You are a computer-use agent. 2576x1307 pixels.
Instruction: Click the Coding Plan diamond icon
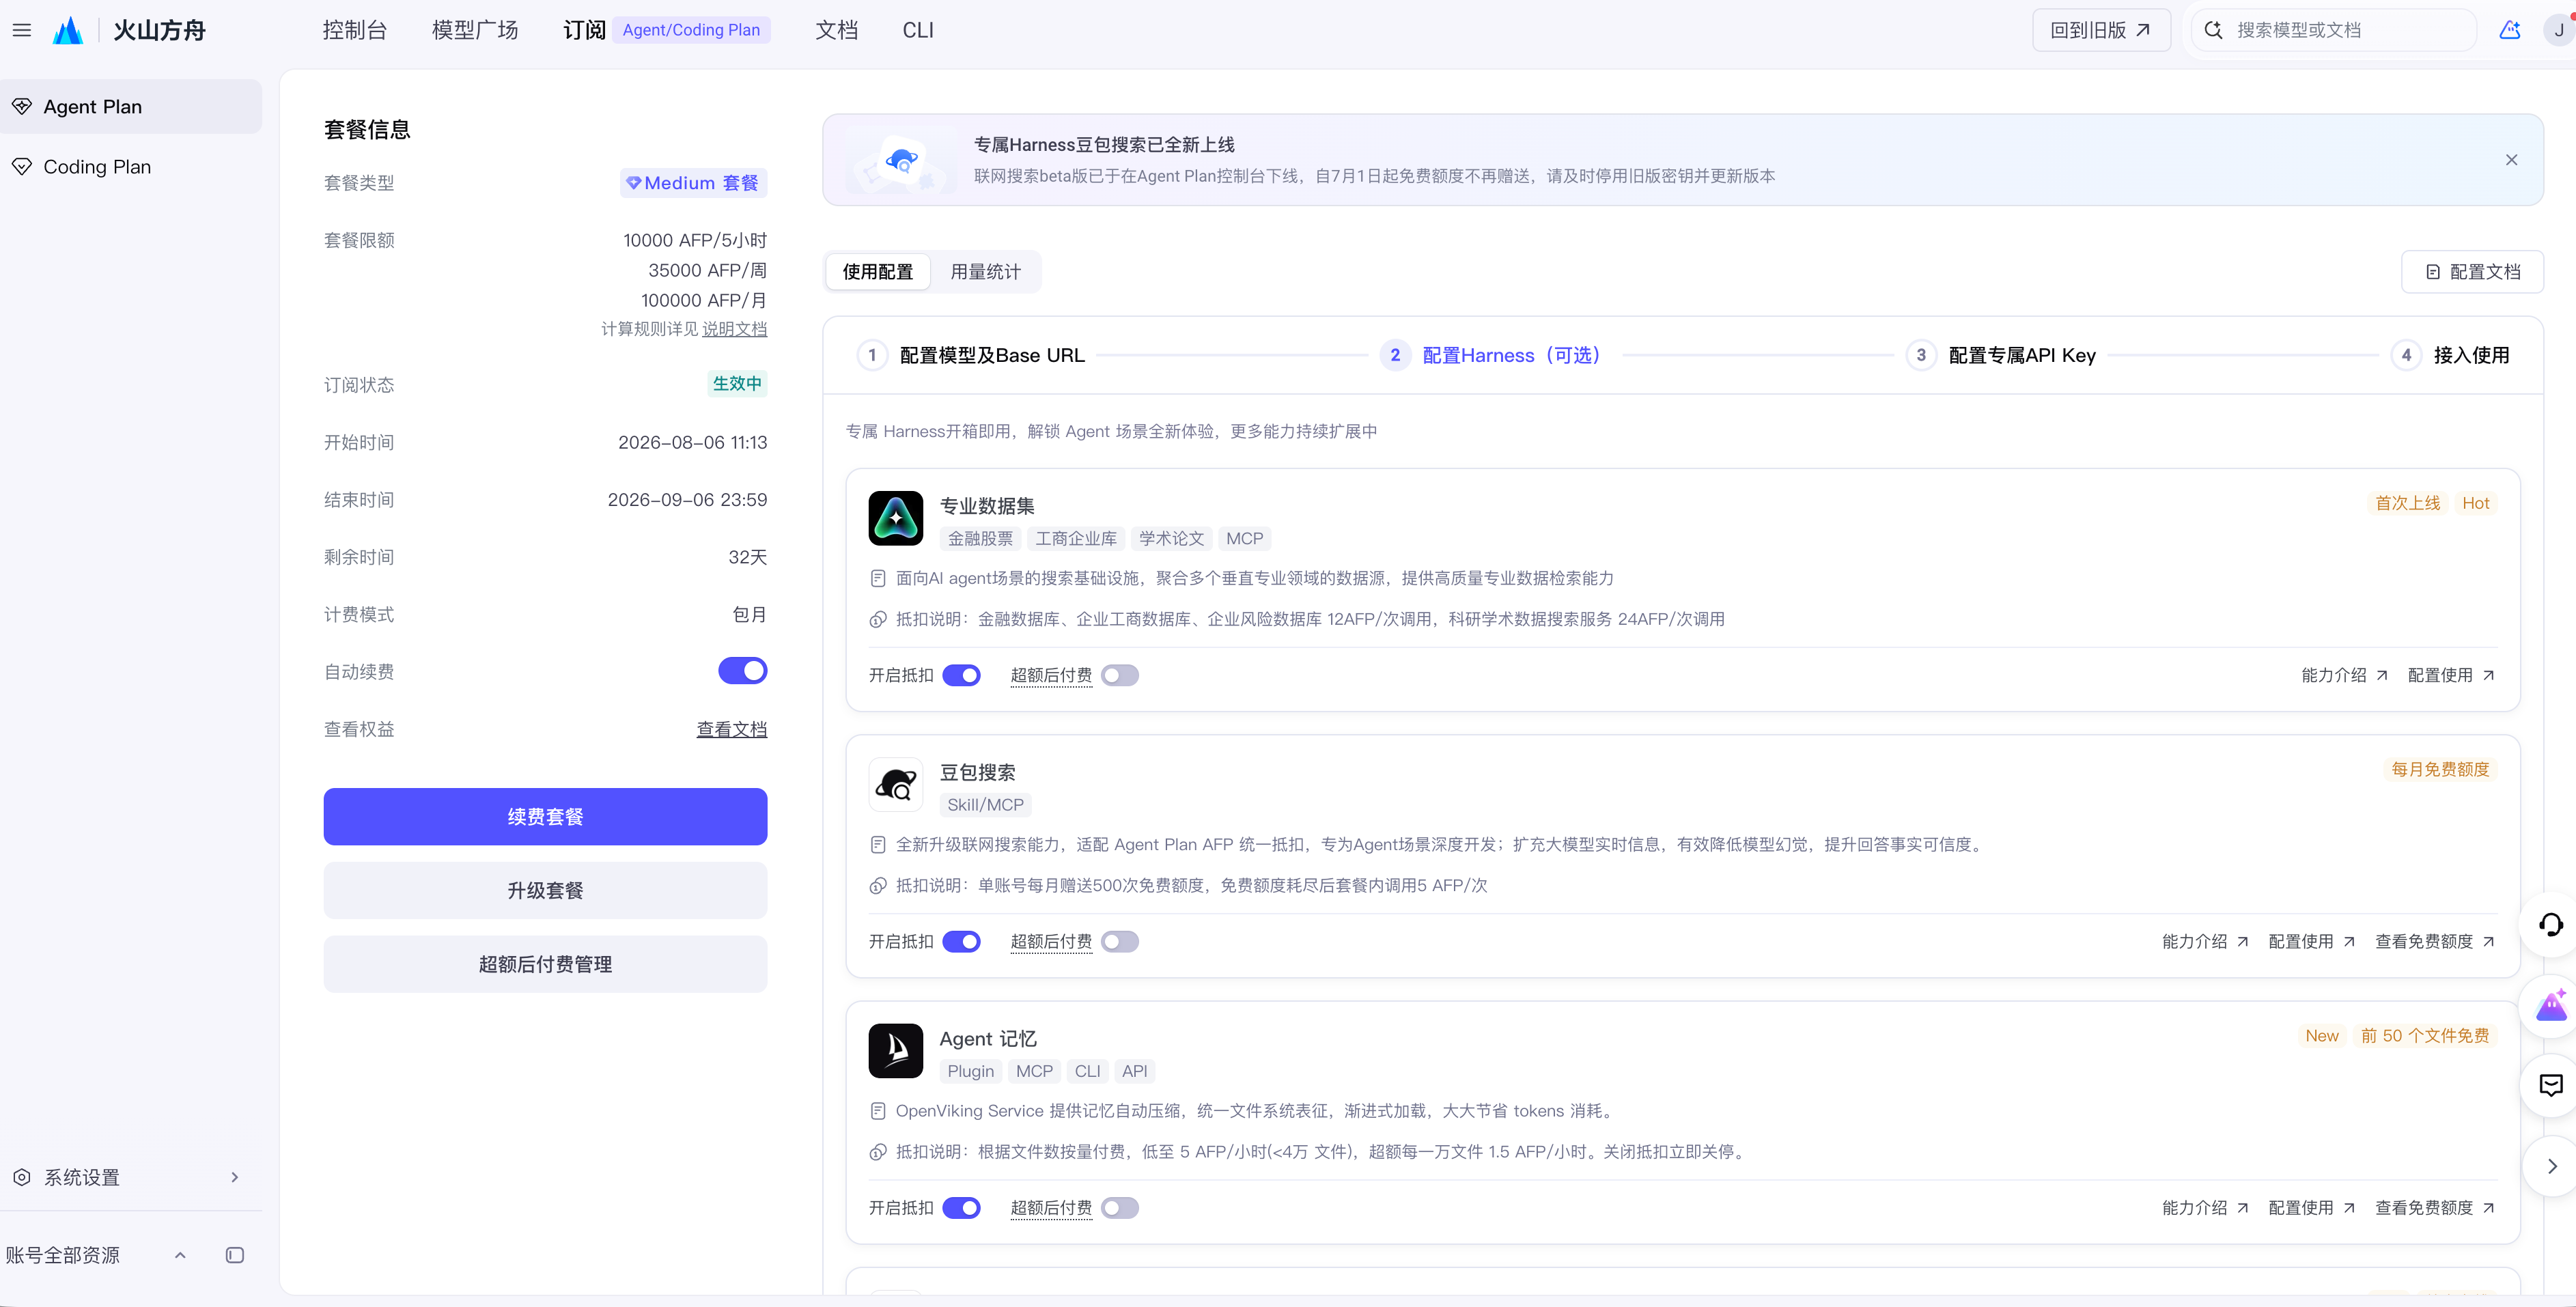click(x=22, y=166)
